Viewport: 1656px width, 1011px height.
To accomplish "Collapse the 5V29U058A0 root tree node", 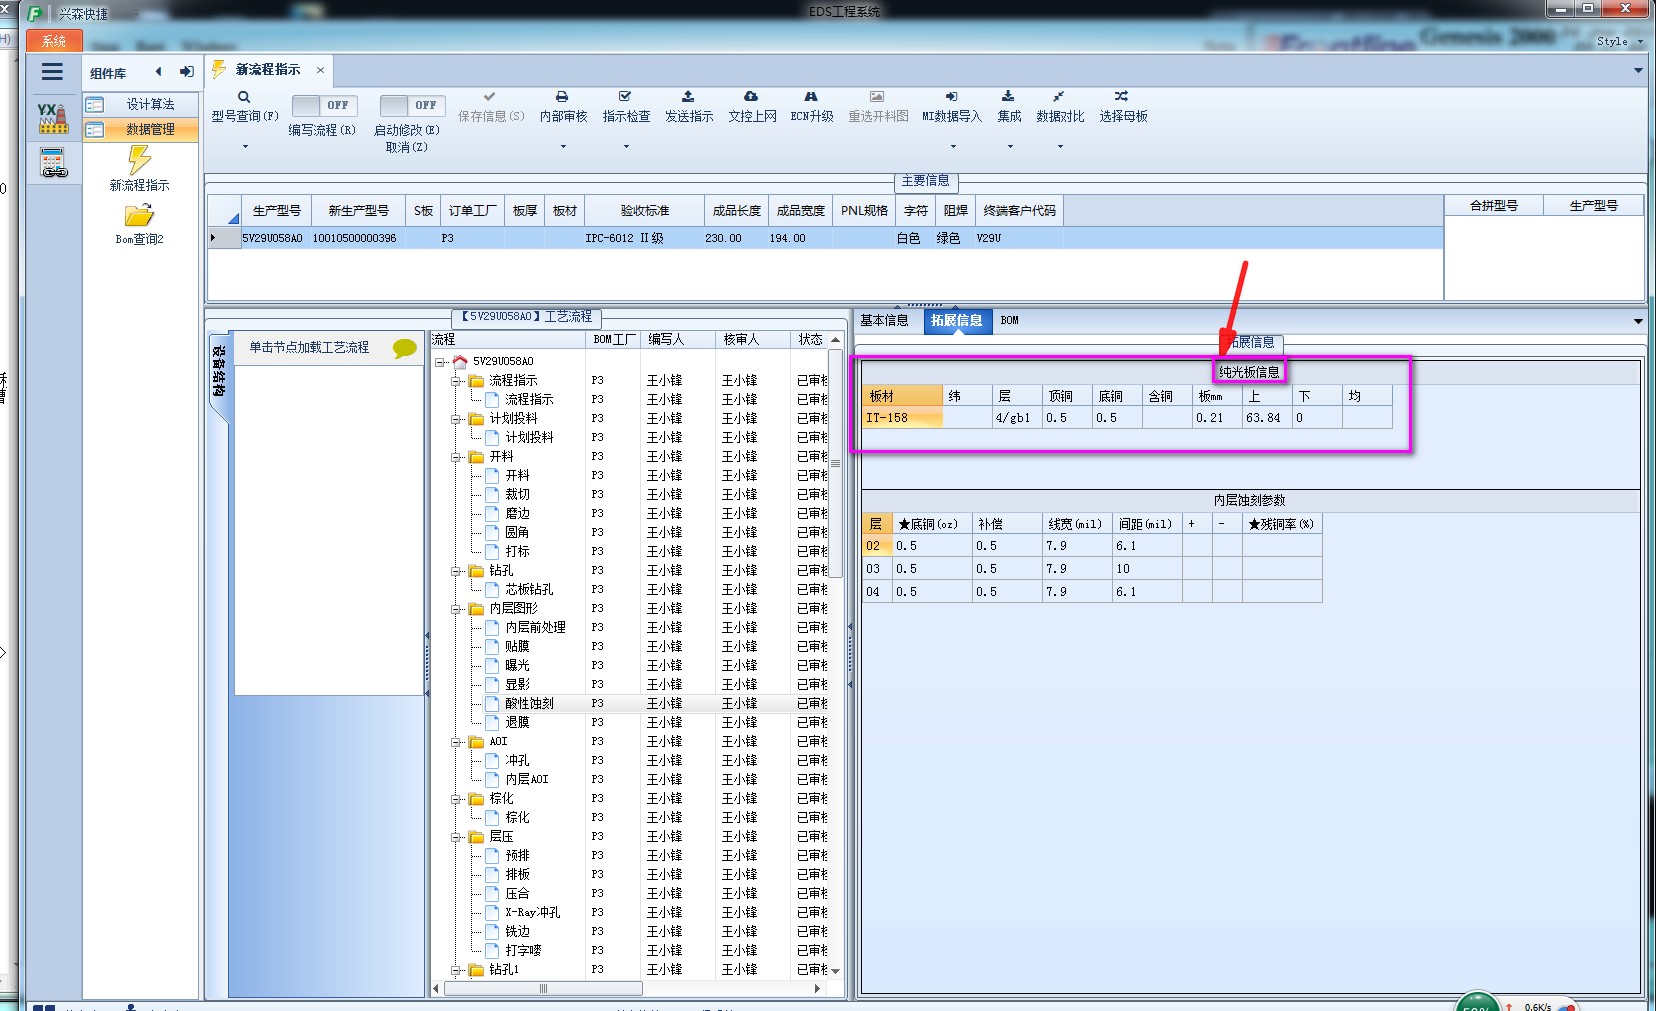I will tap(440, 362).
